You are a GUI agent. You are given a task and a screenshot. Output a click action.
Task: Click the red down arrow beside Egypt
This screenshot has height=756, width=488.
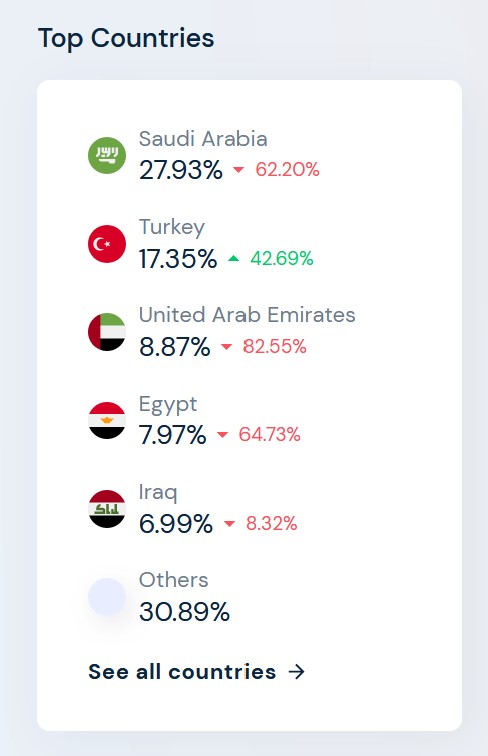(222, 435)
